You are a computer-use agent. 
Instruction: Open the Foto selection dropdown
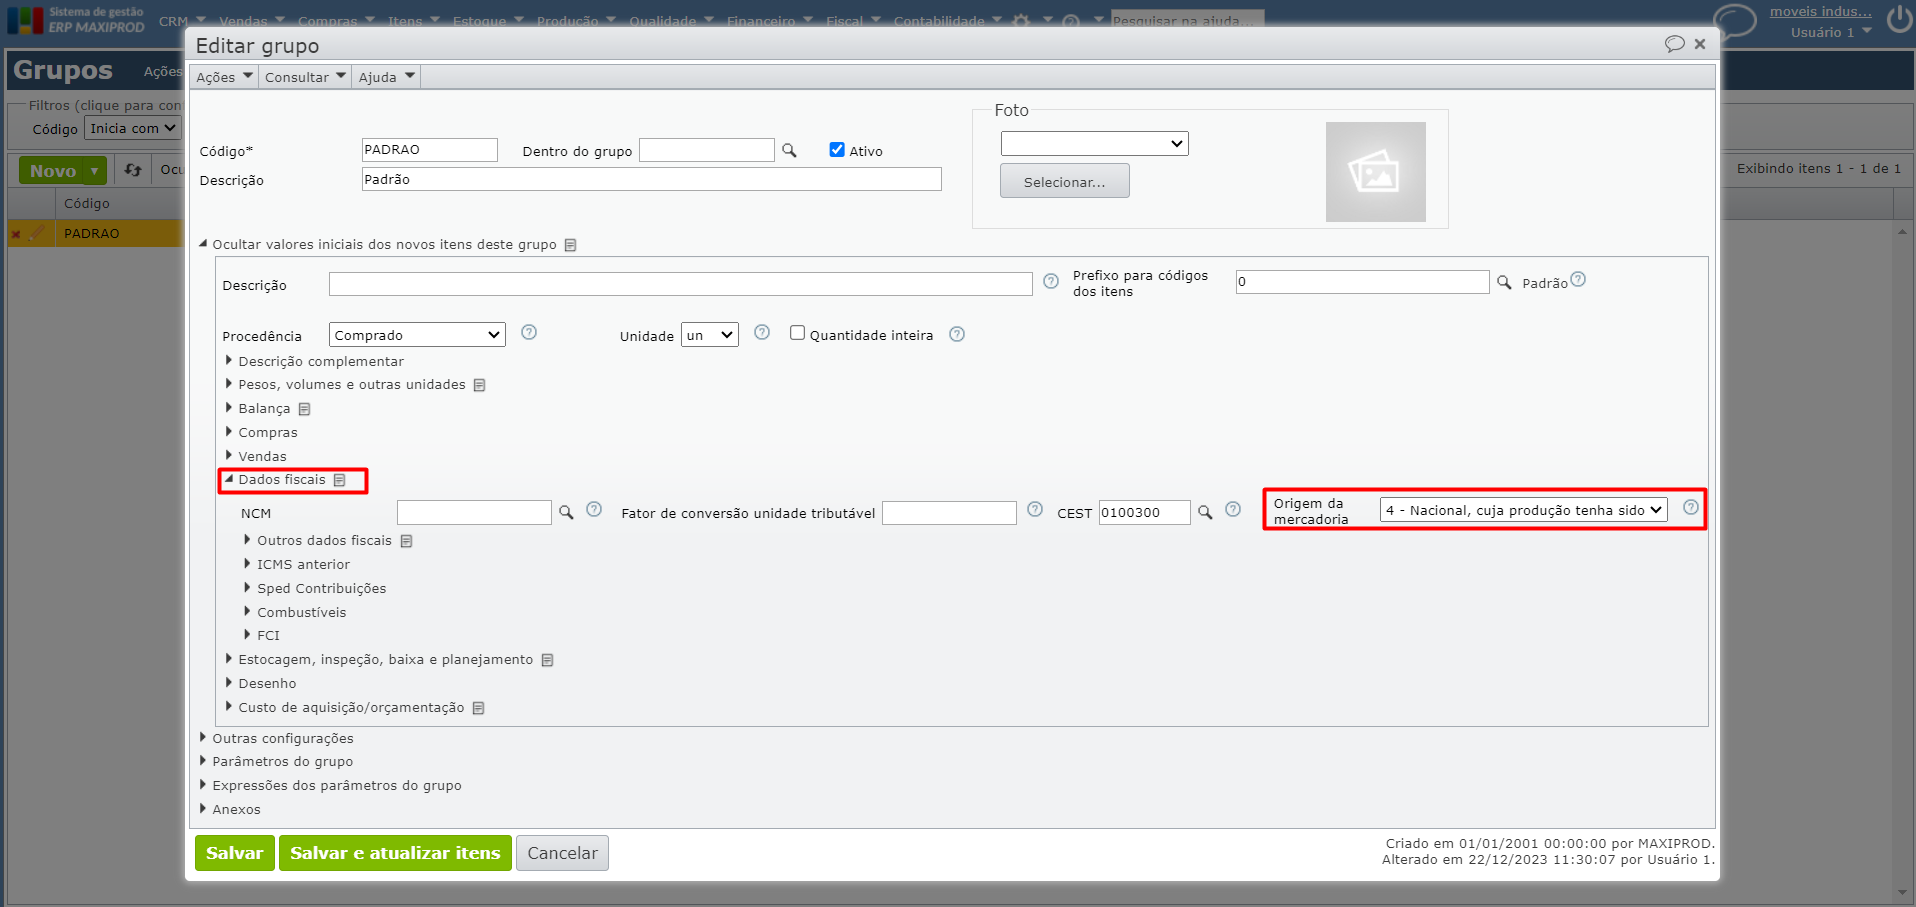pos(1094,144)
